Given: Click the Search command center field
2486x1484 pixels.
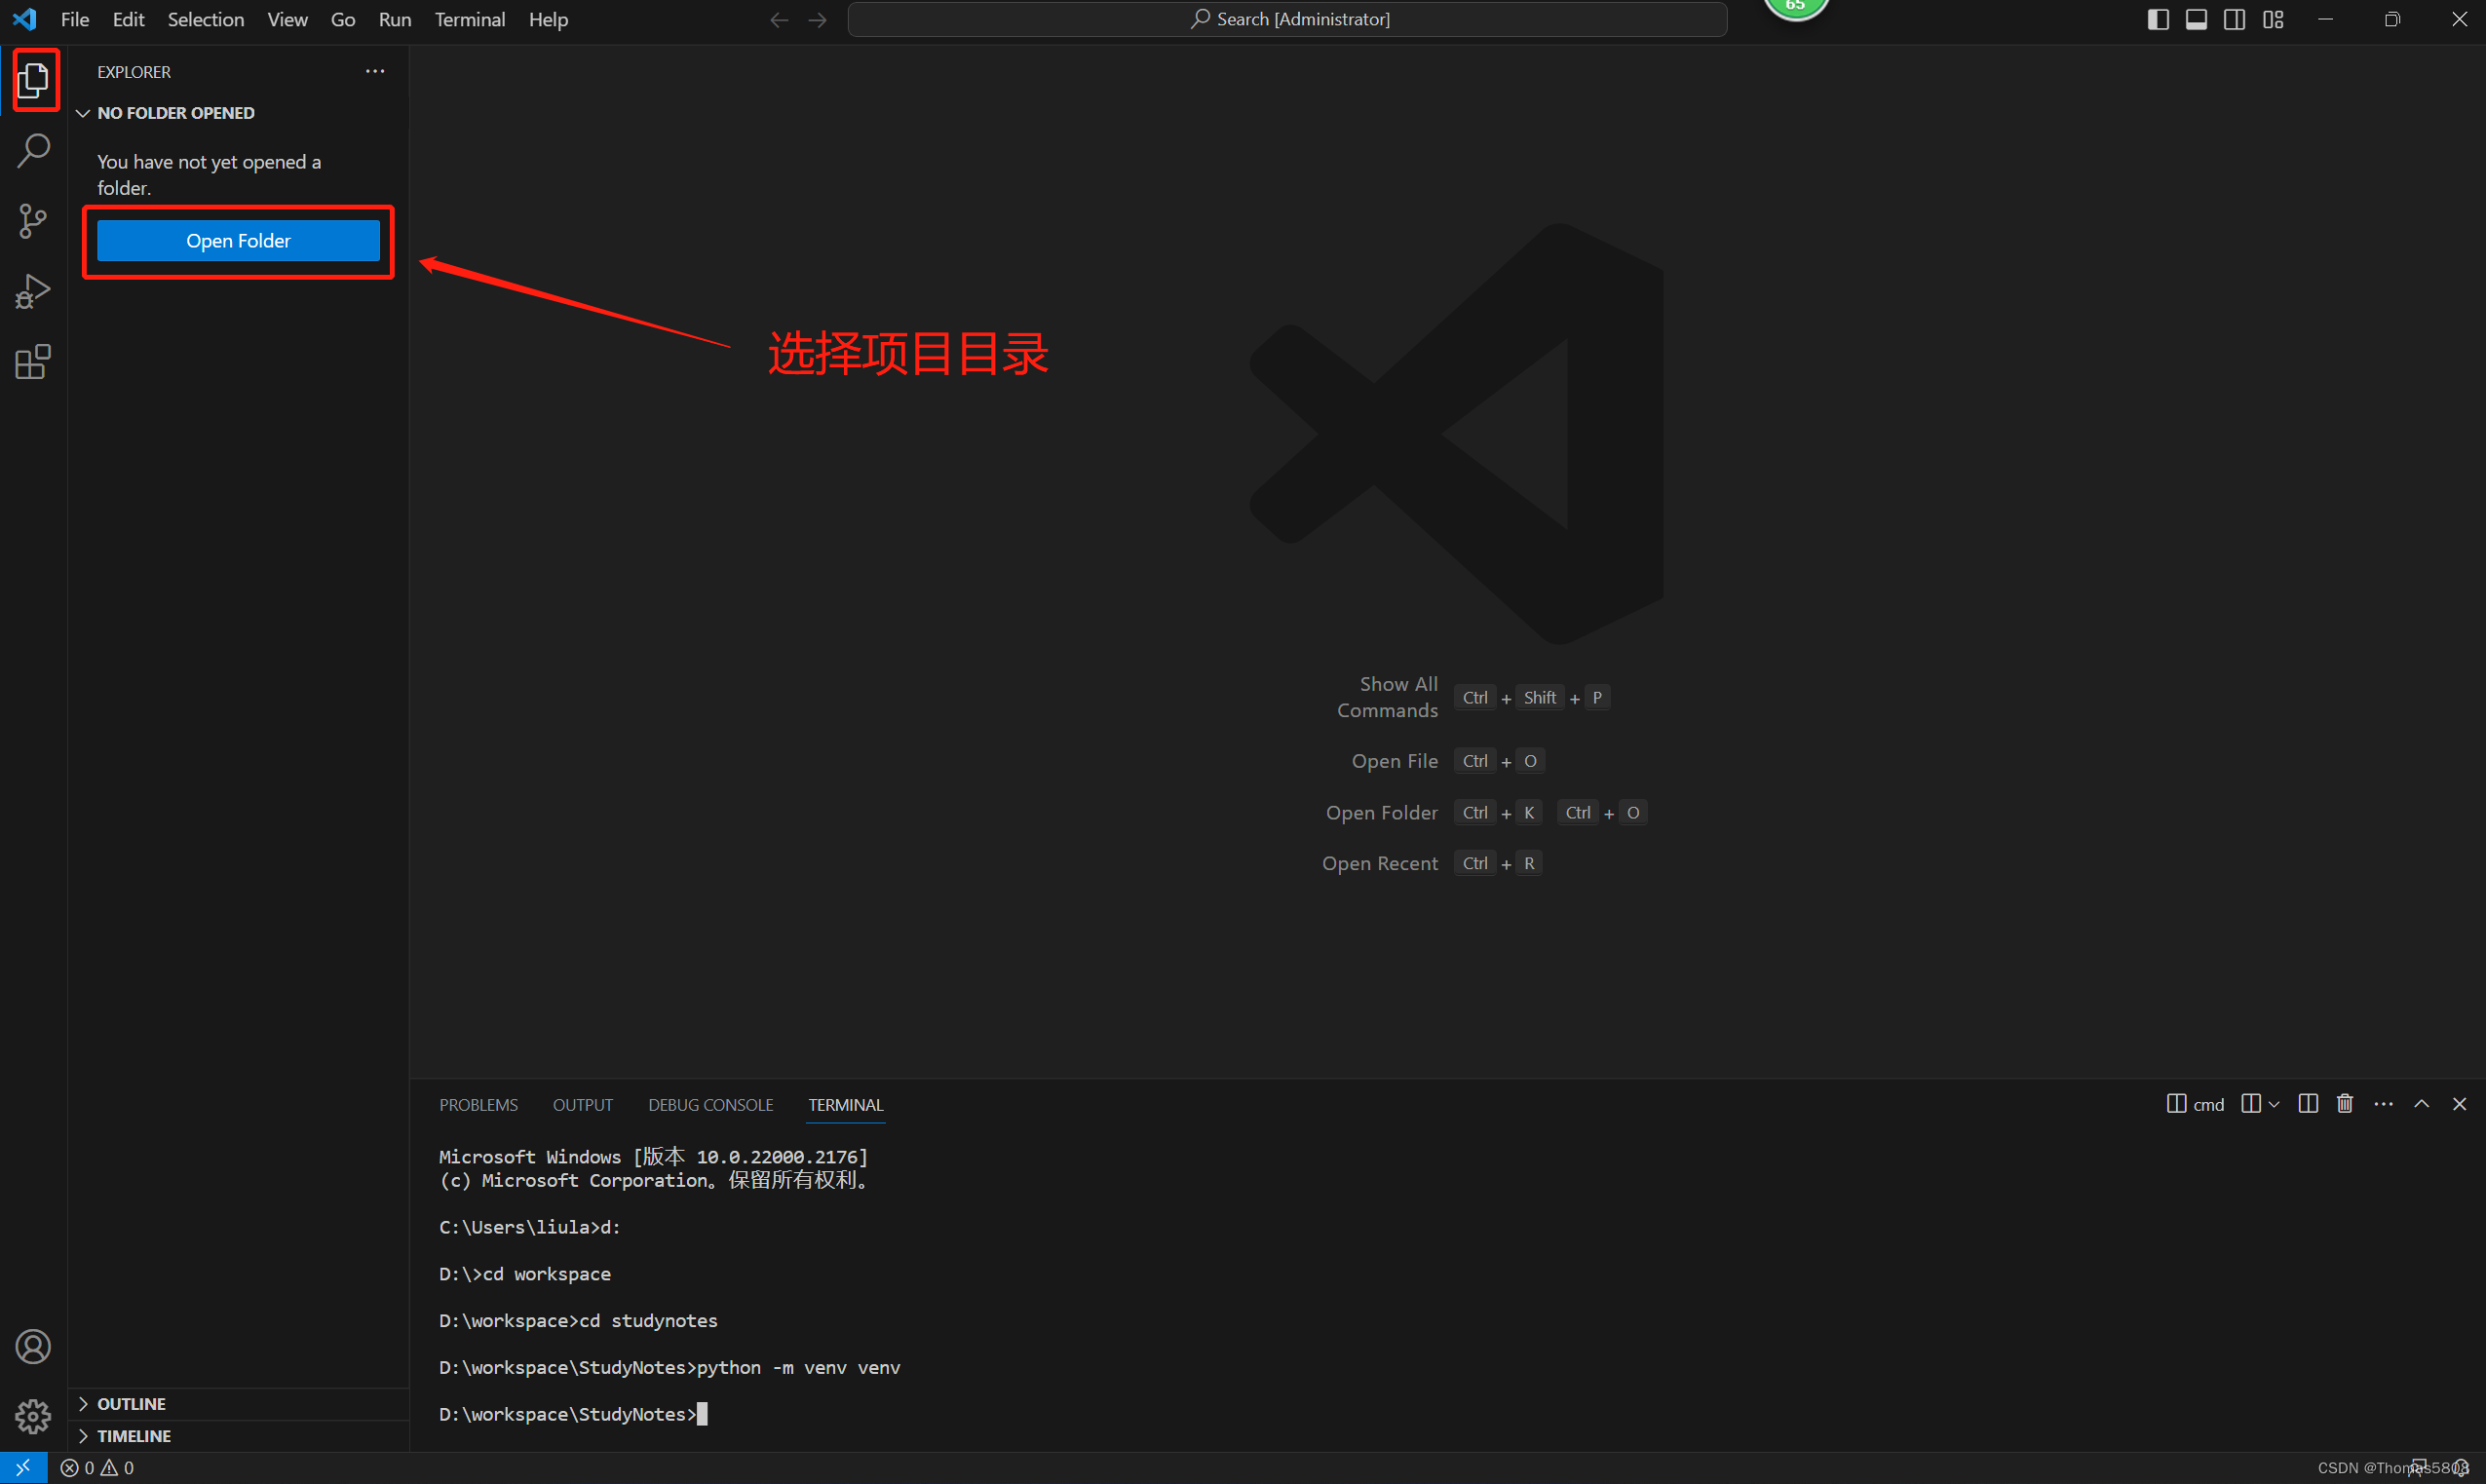Looking at the screenshot, I should coord(1287,19).
